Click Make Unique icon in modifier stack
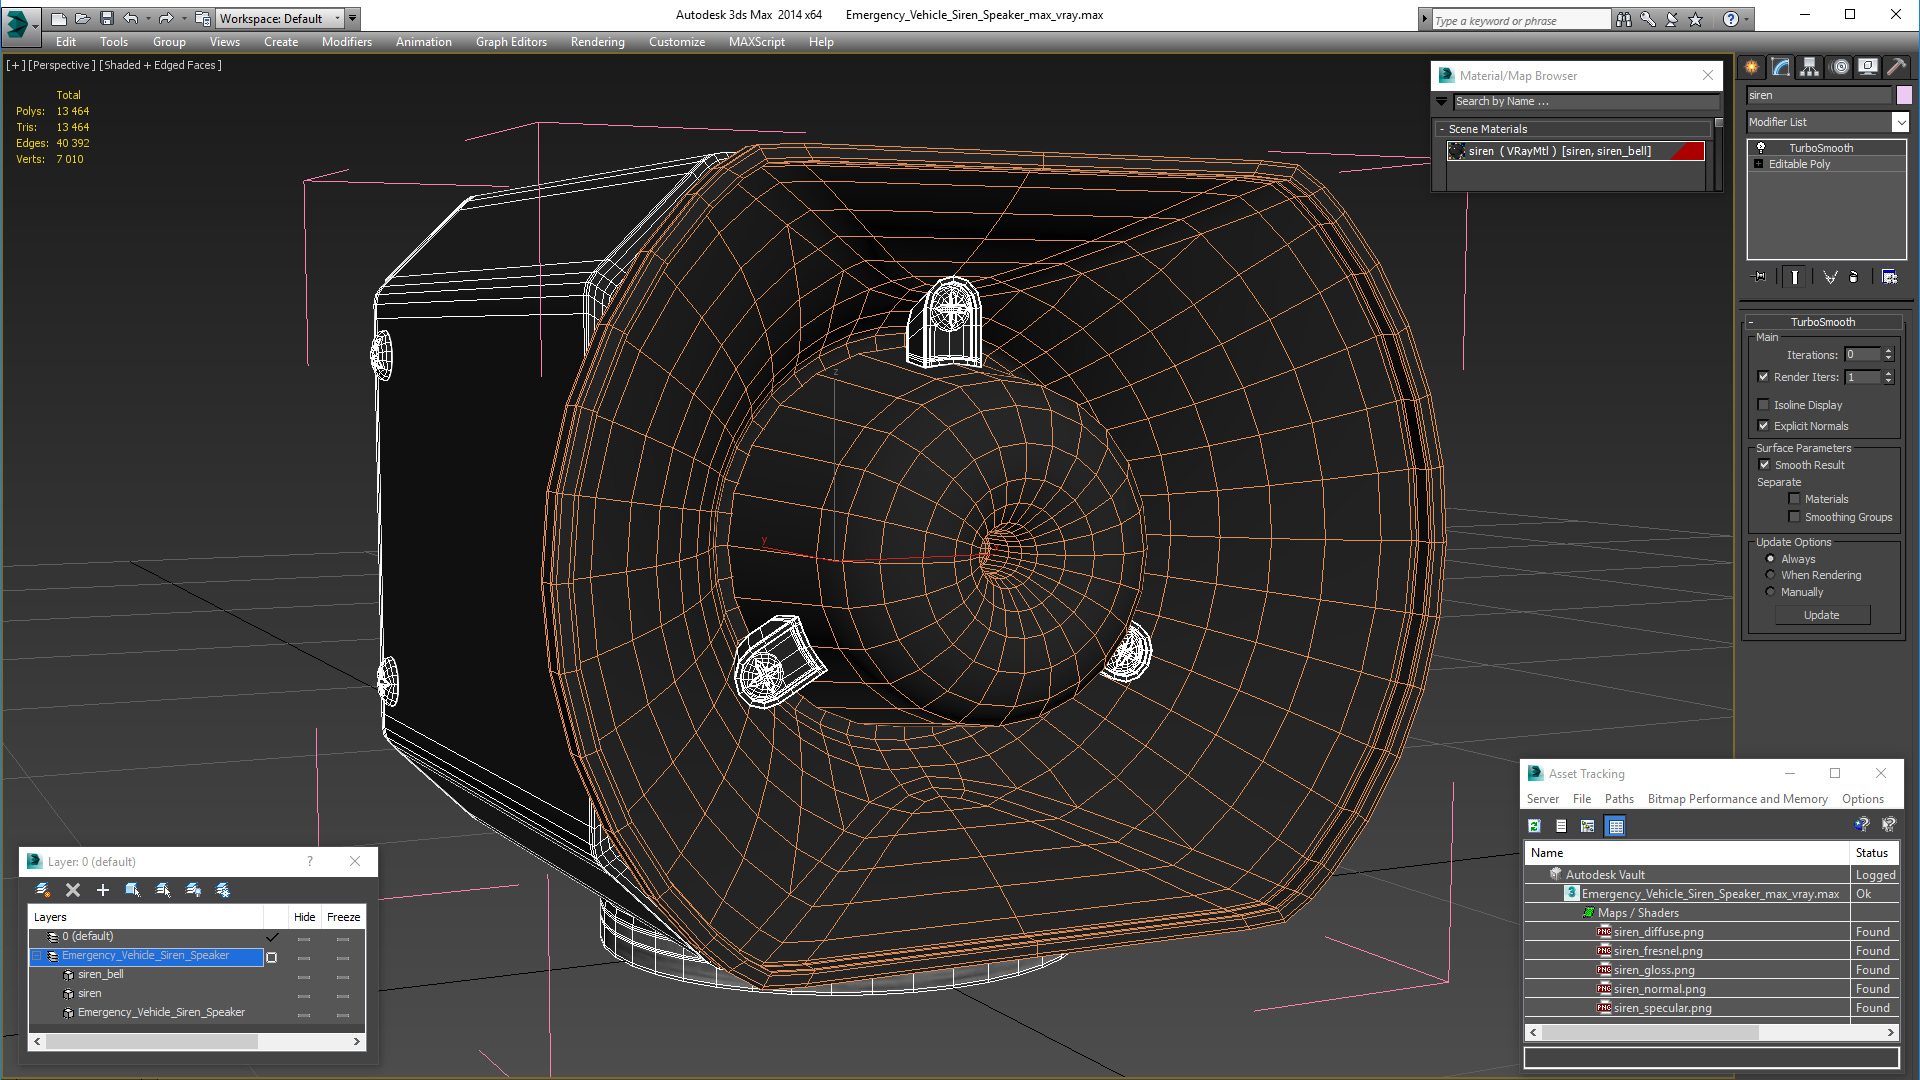The image size is (1920, 1080). tap(1830, 277)
